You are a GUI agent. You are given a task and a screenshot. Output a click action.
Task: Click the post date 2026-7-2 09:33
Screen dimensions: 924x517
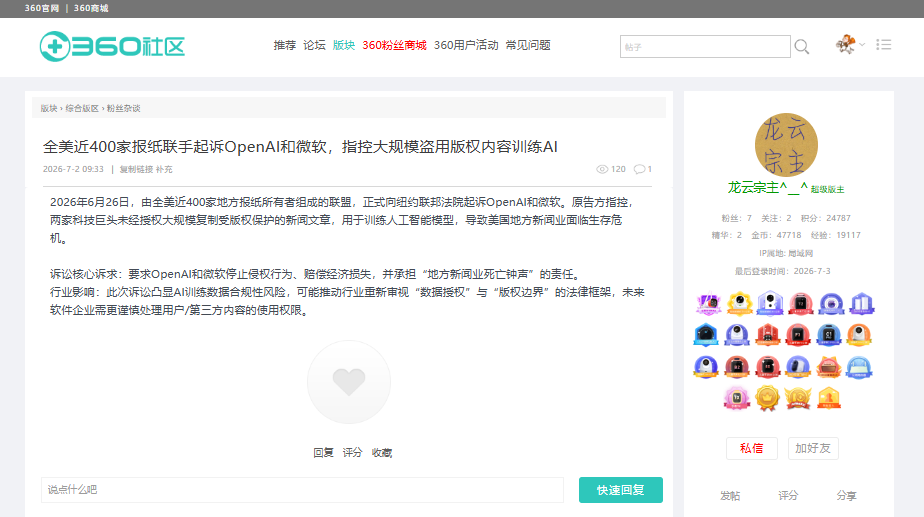(73, 169)
